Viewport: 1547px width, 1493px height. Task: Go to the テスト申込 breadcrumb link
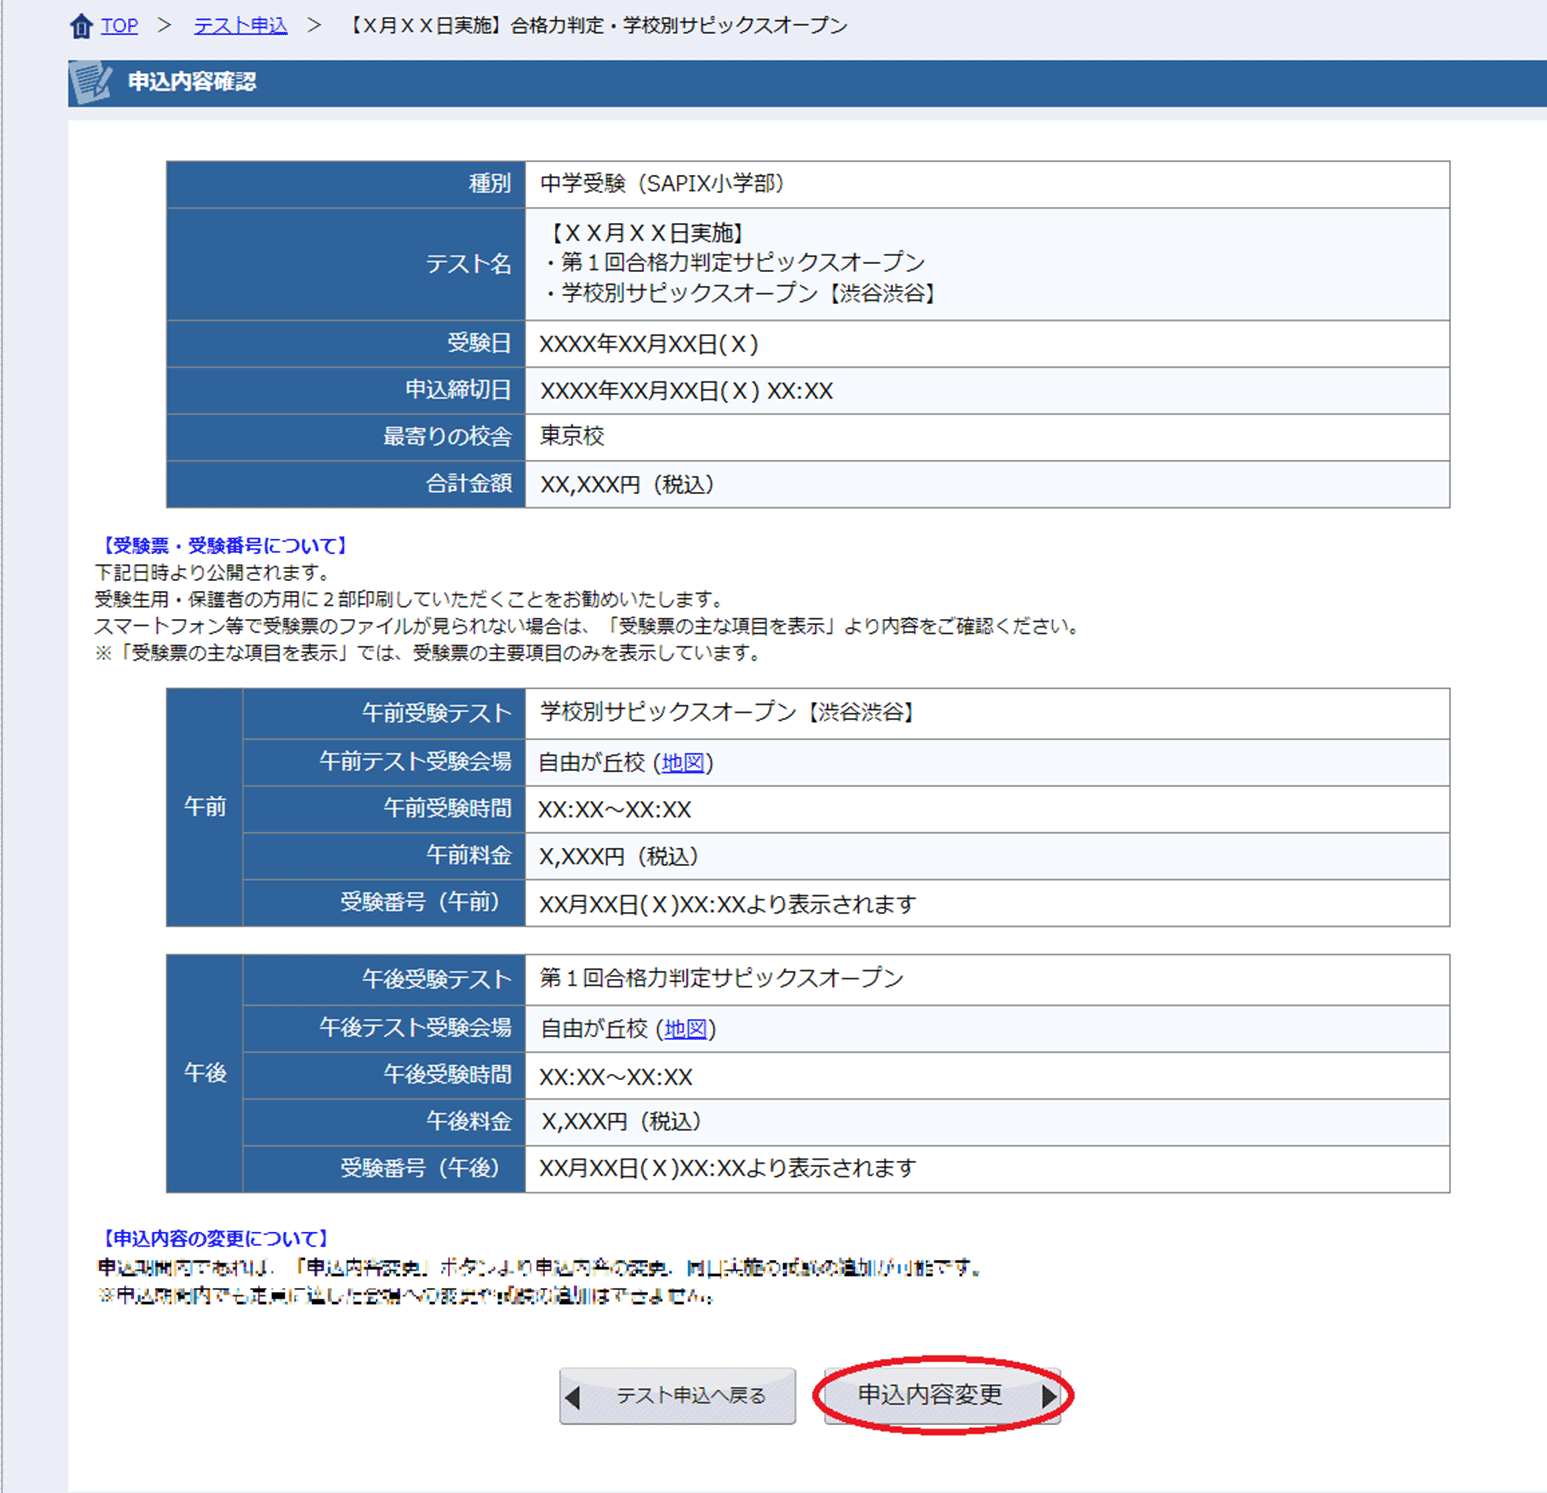(x=240, y=26)
